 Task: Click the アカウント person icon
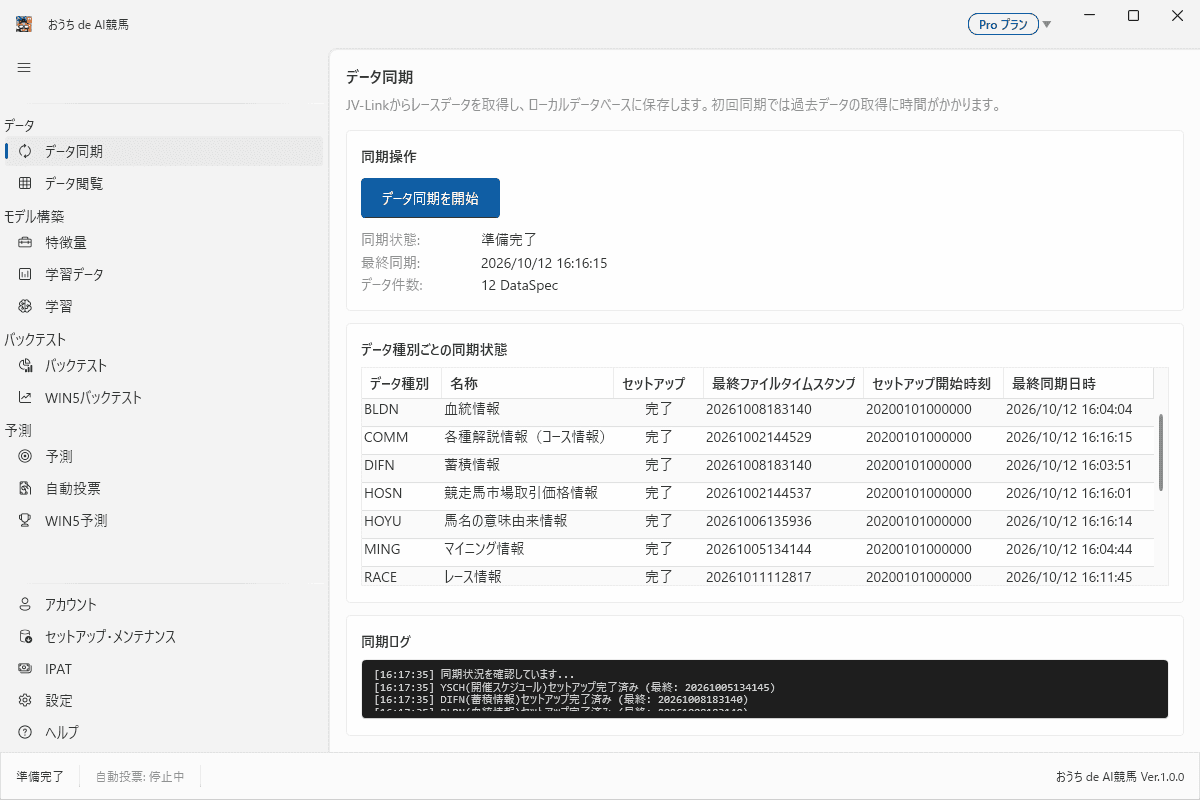click(25, 604)
